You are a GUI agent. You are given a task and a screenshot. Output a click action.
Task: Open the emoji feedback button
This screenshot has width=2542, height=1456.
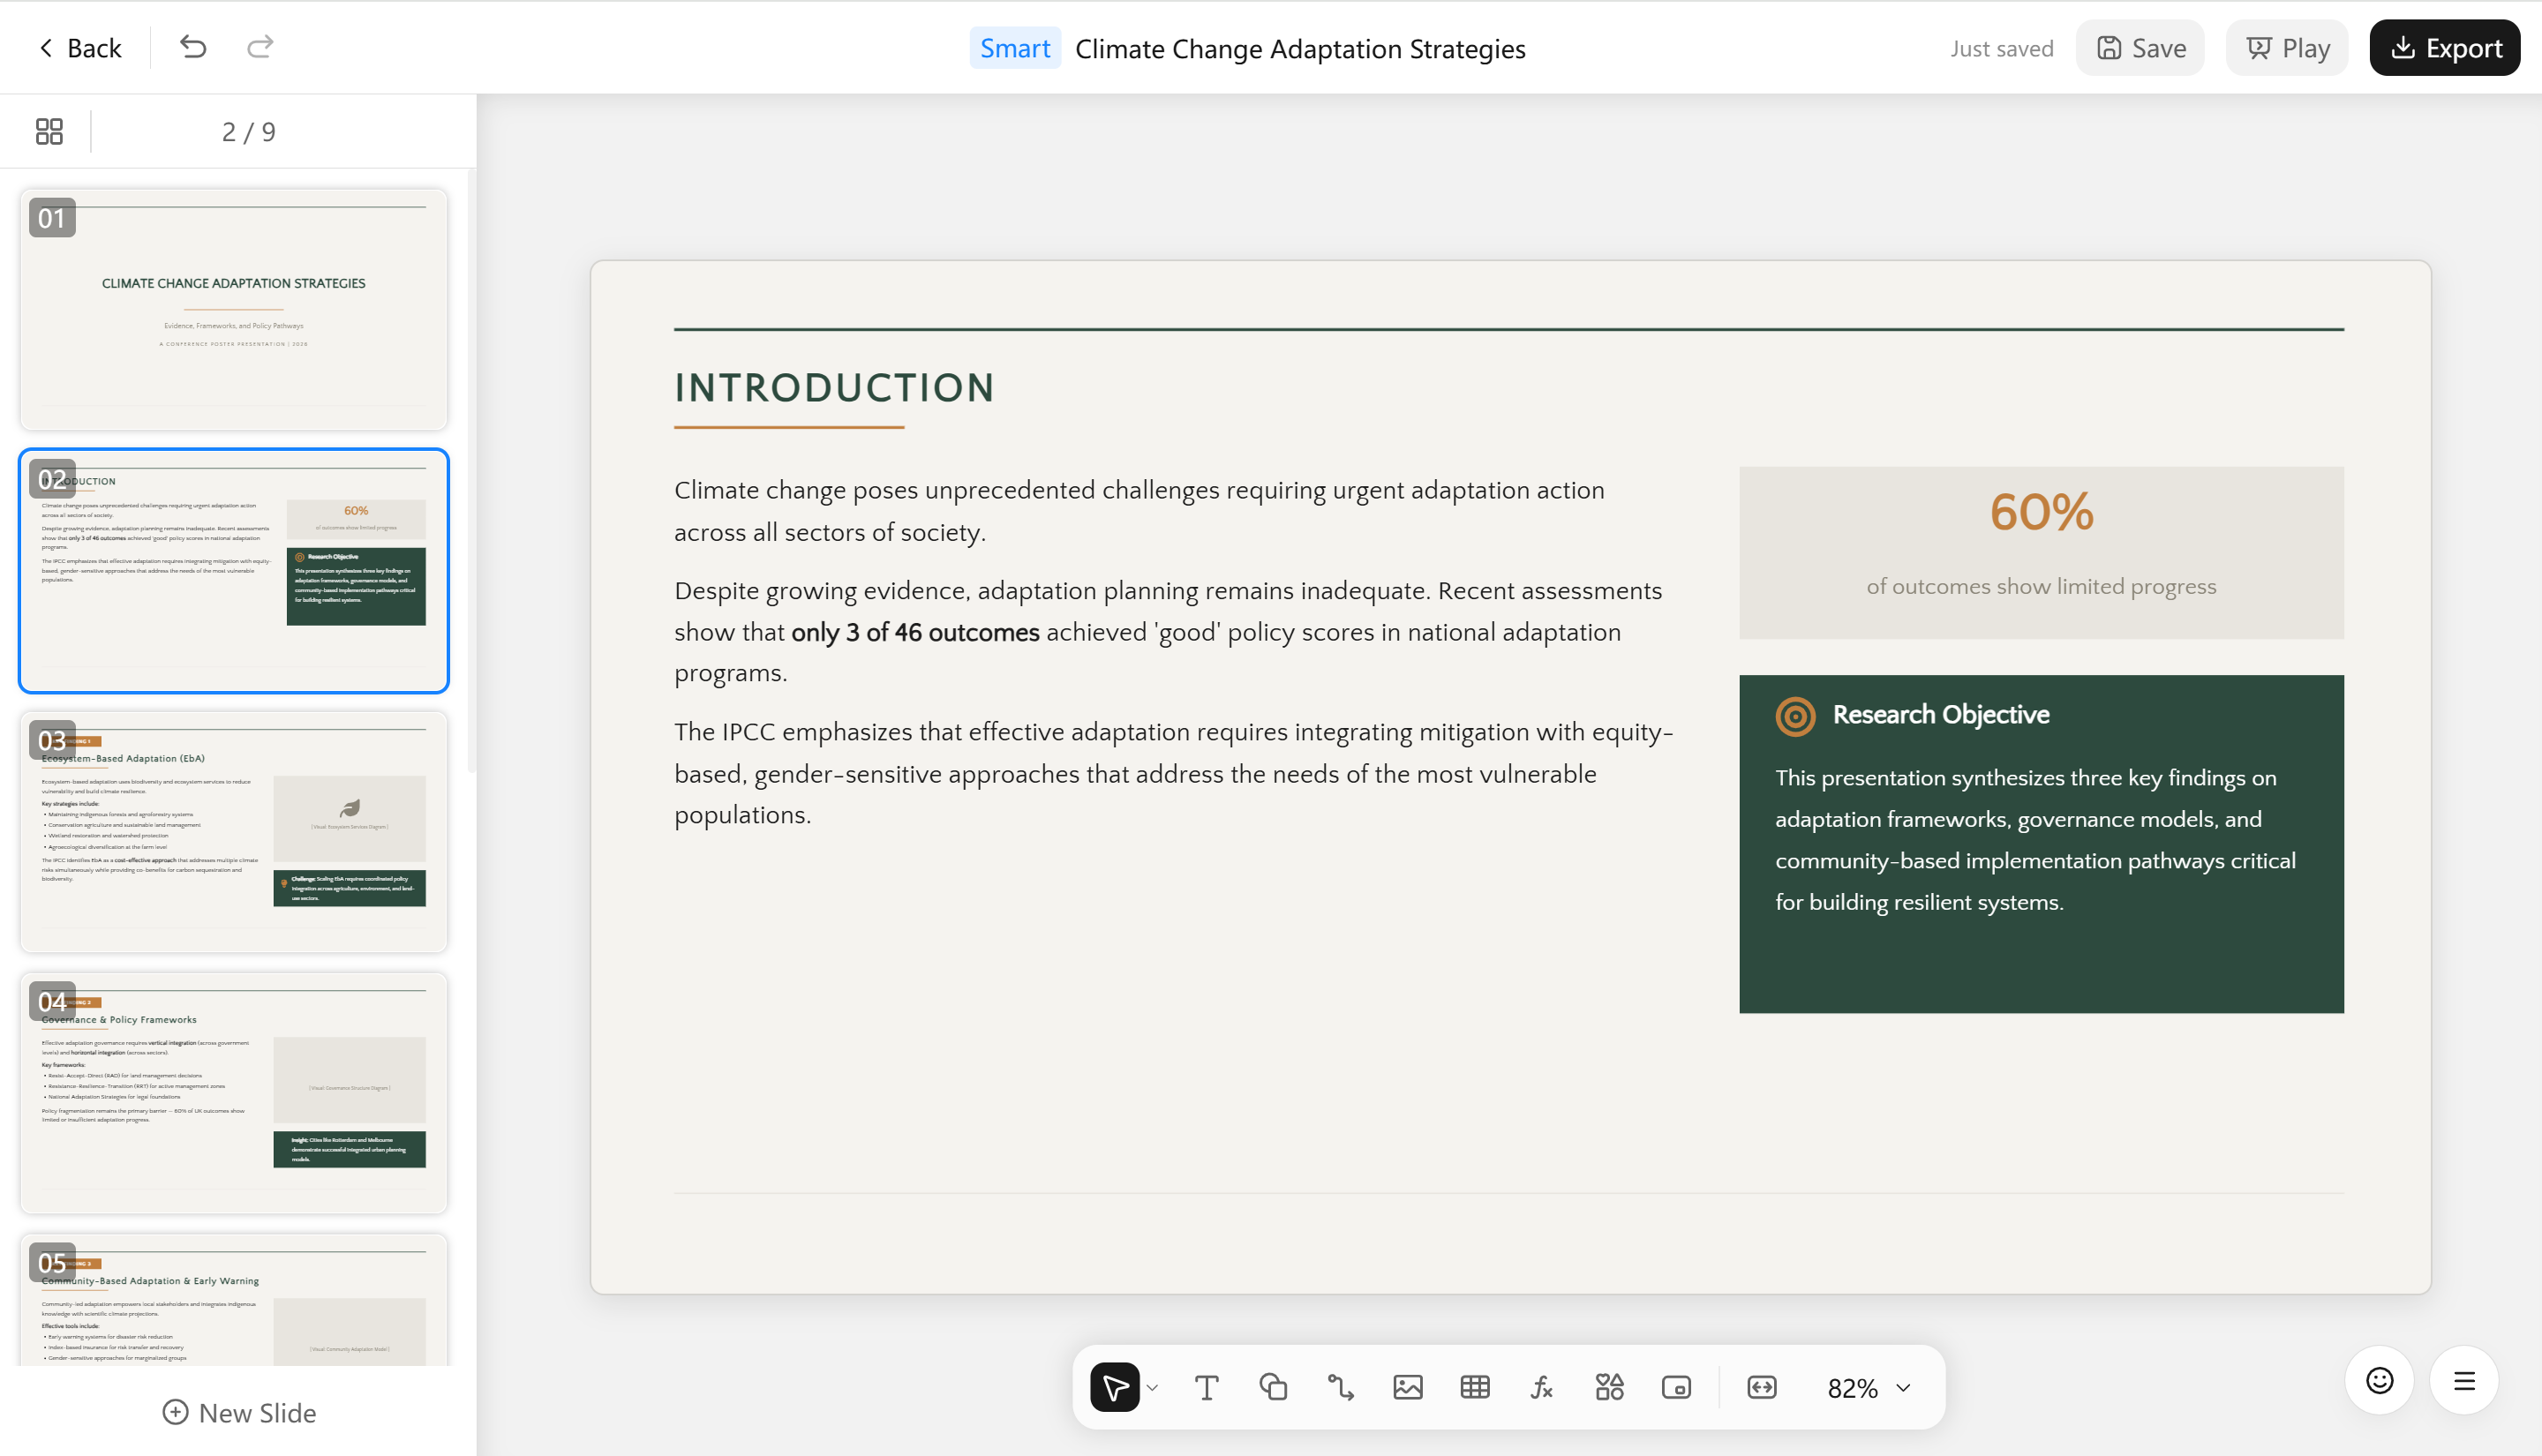(2379, 1381)
